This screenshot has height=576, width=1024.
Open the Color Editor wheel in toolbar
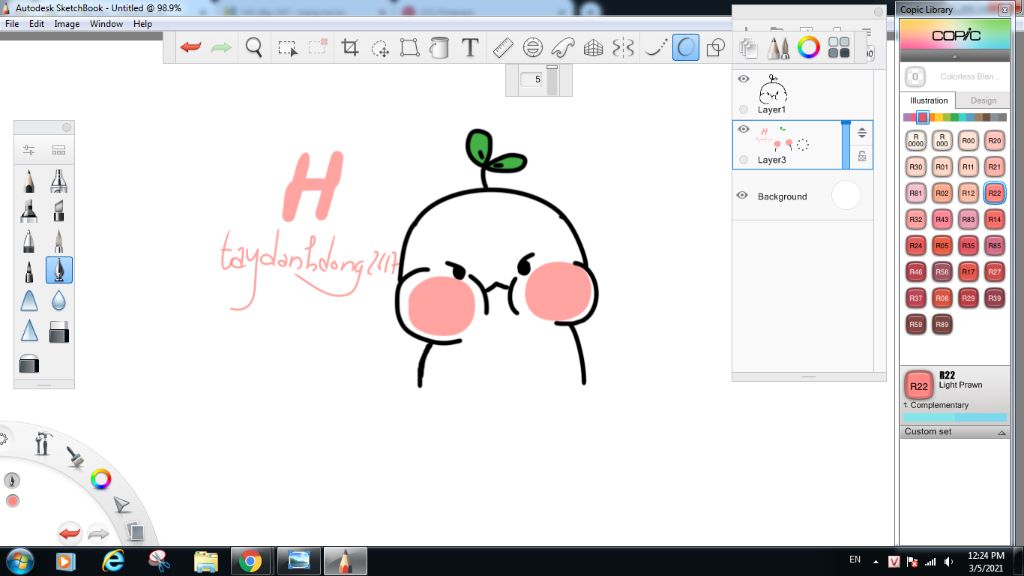[x=808, y=47]
